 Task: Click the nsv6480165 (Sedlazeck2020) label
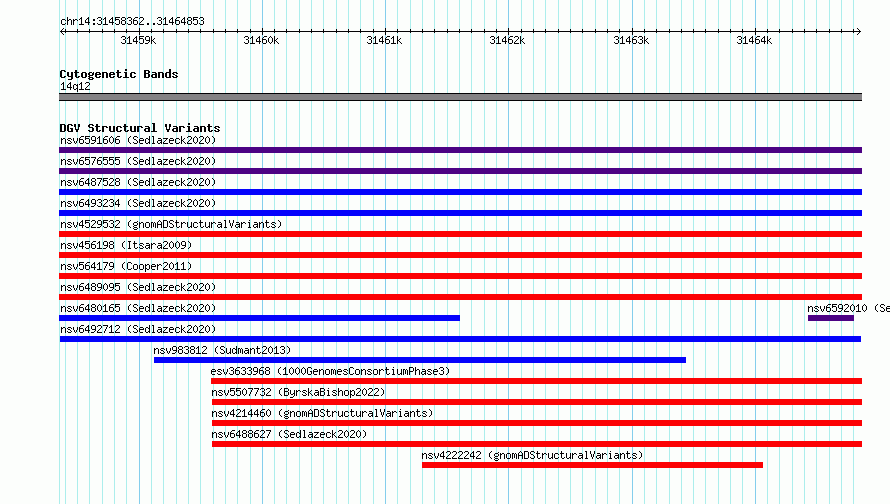[x=138, y=308]
